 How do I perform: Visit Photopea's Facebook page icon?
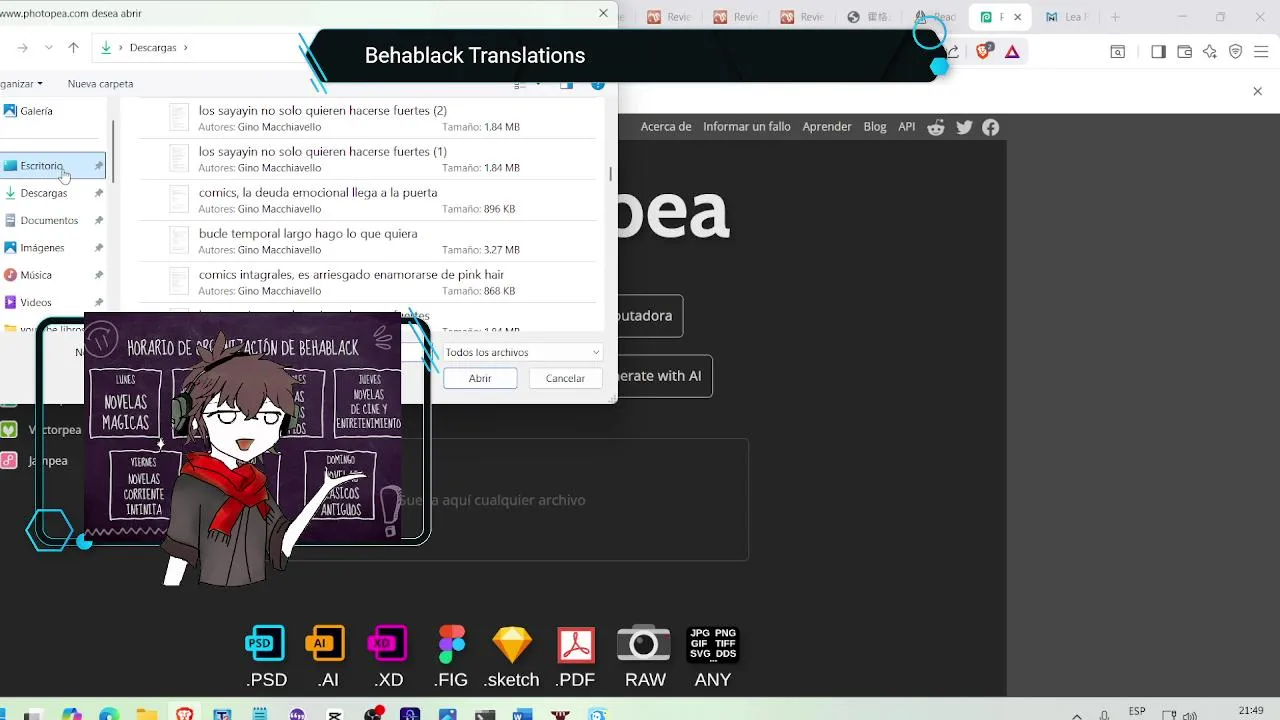tap(991, 127)
